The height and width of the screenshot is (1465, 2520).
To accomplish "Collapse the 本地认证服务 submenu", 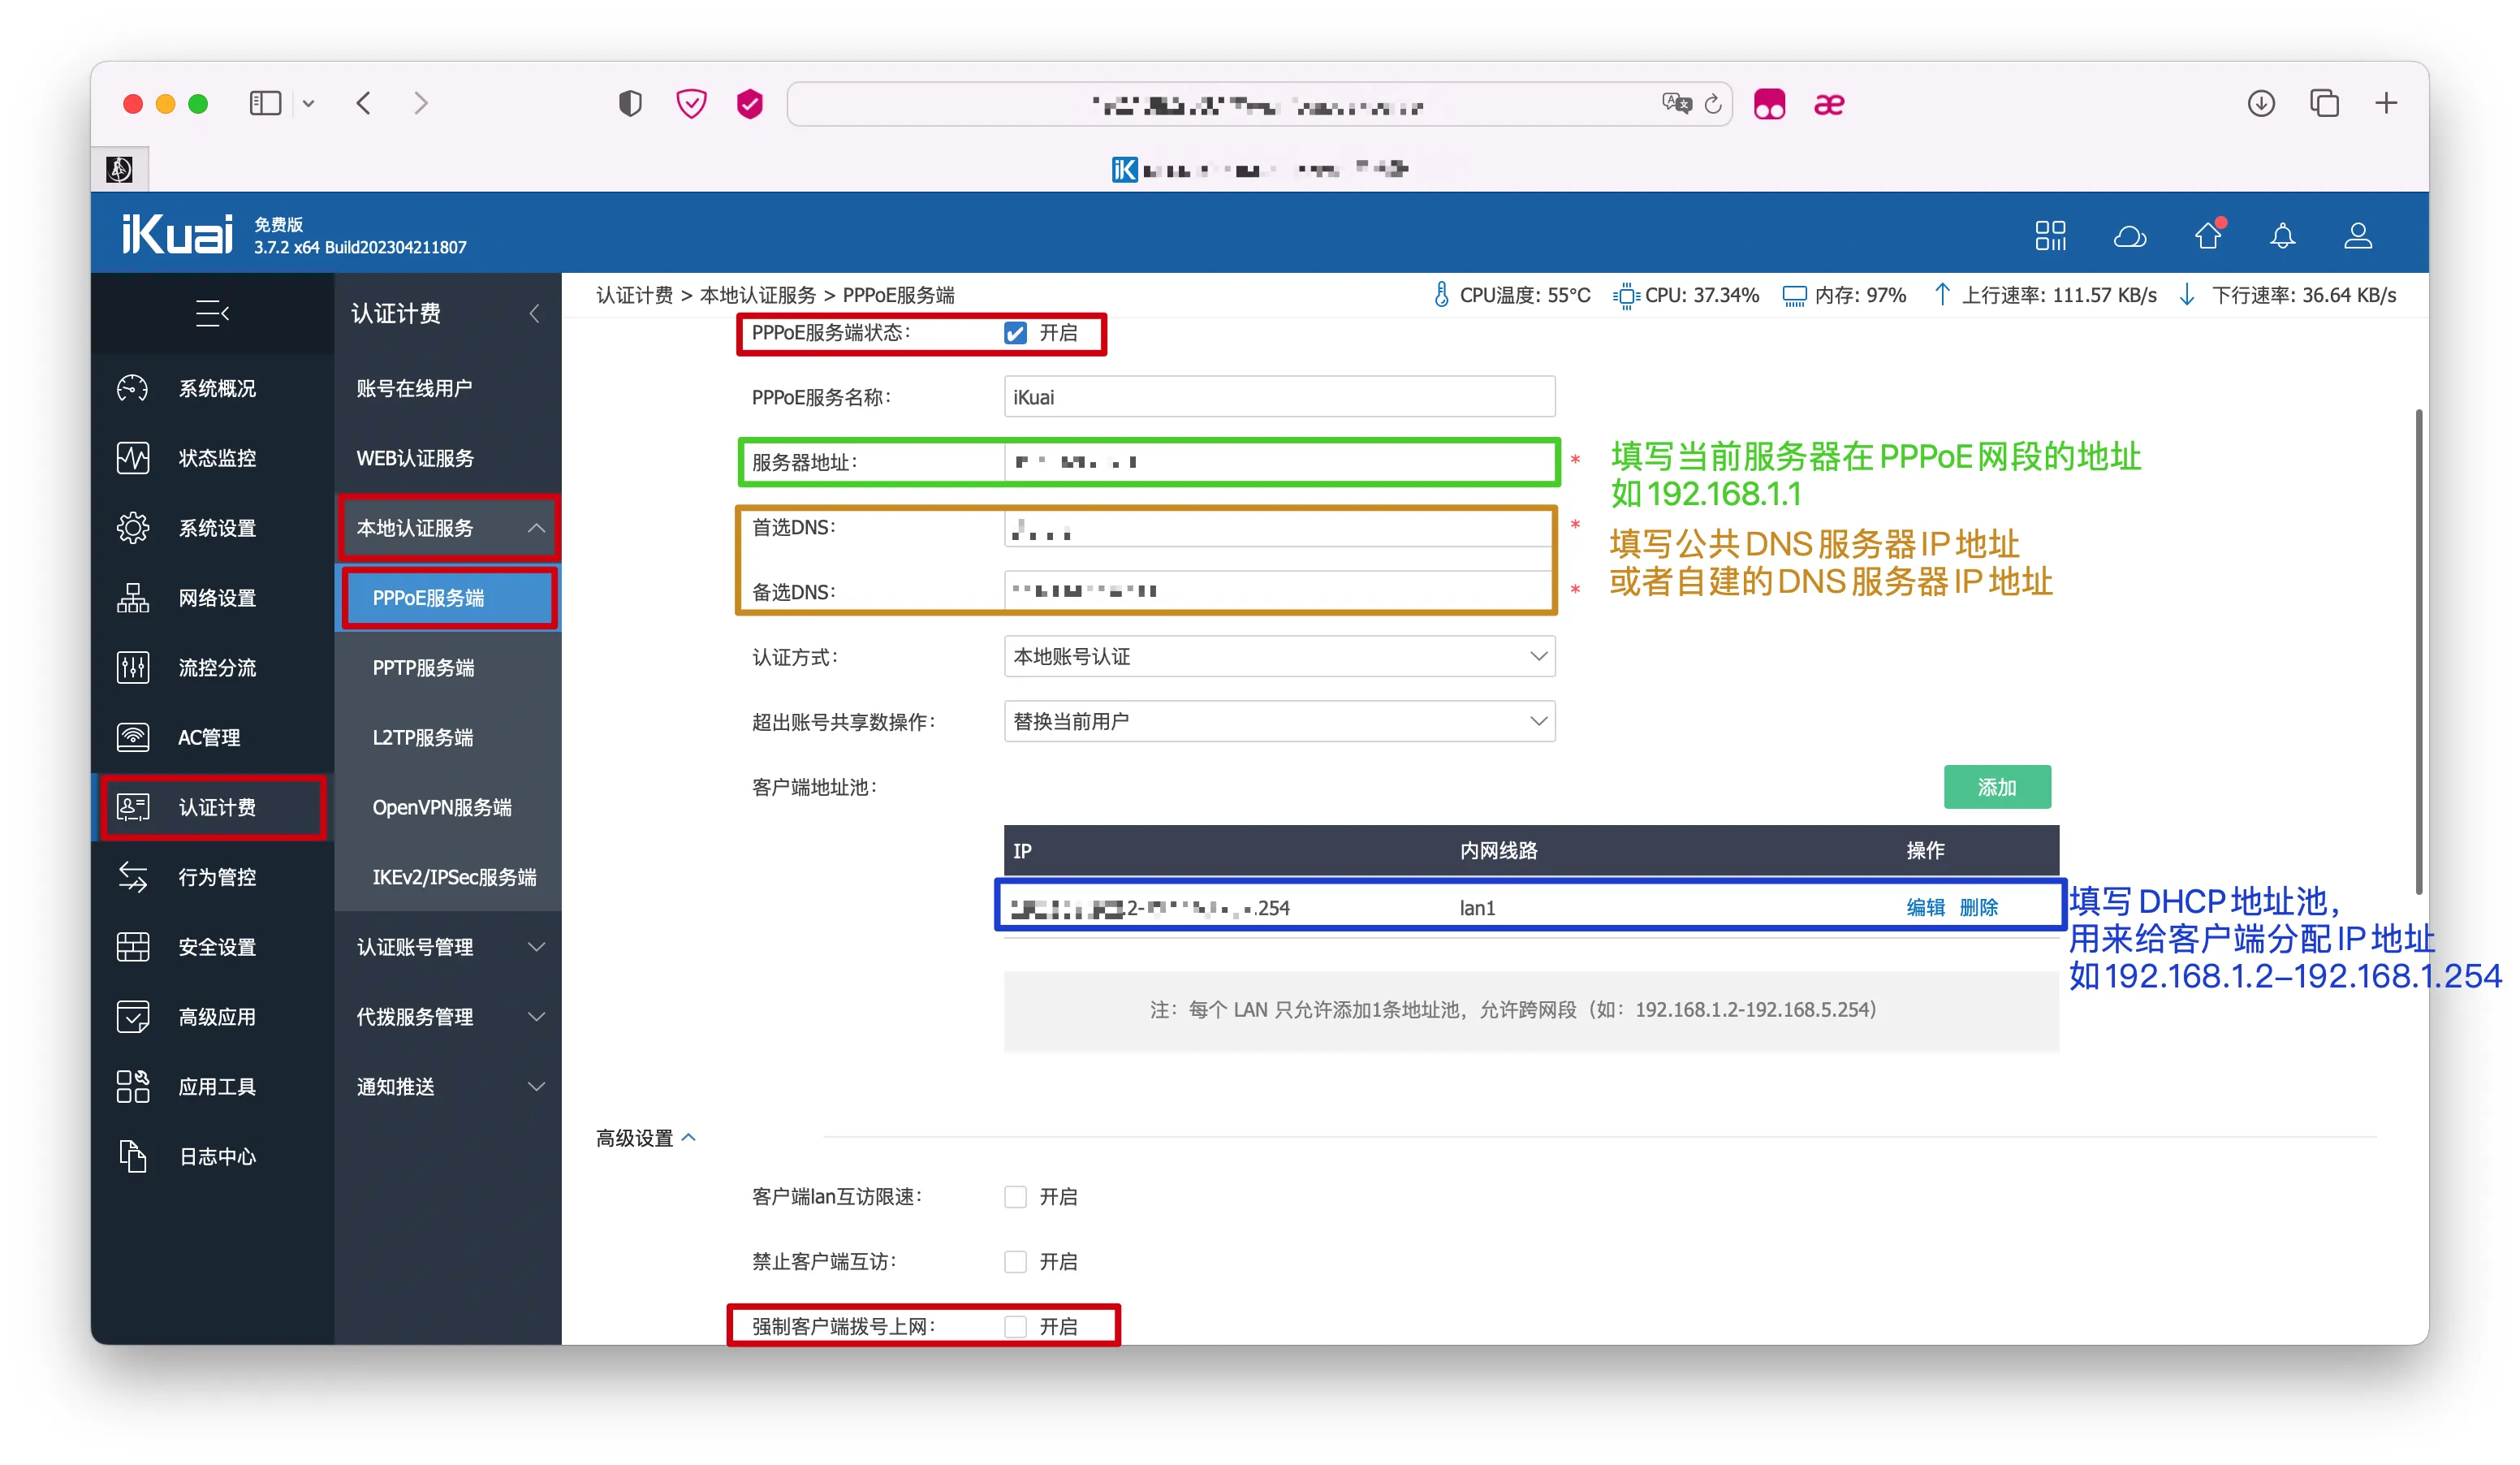I will pos(537,527).
